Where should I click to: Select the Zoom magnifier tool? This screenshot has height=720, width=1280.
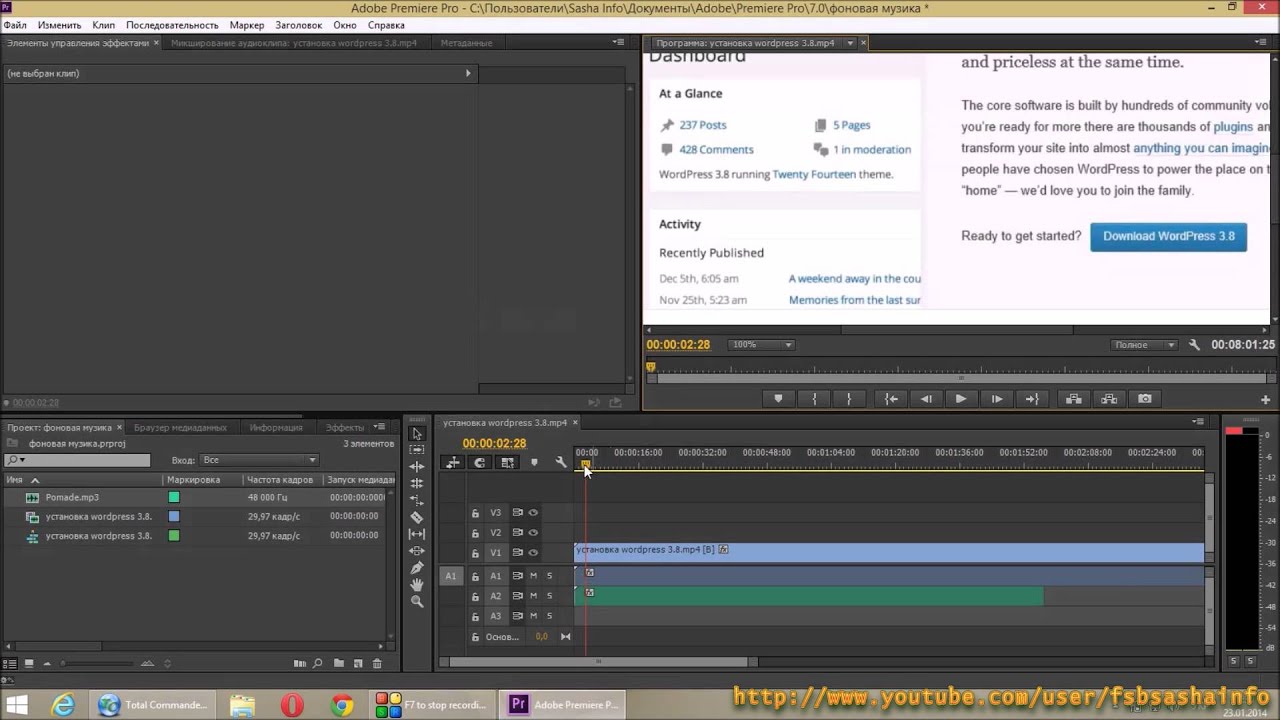pyautogui.click(x=417, y=601)
